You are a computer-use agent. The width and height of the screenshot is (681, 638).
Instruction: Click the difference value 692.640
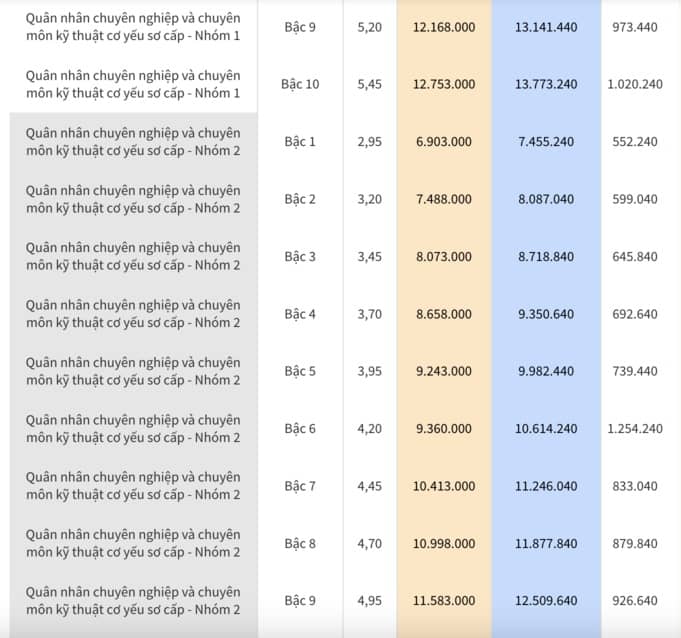click(635, 314)
